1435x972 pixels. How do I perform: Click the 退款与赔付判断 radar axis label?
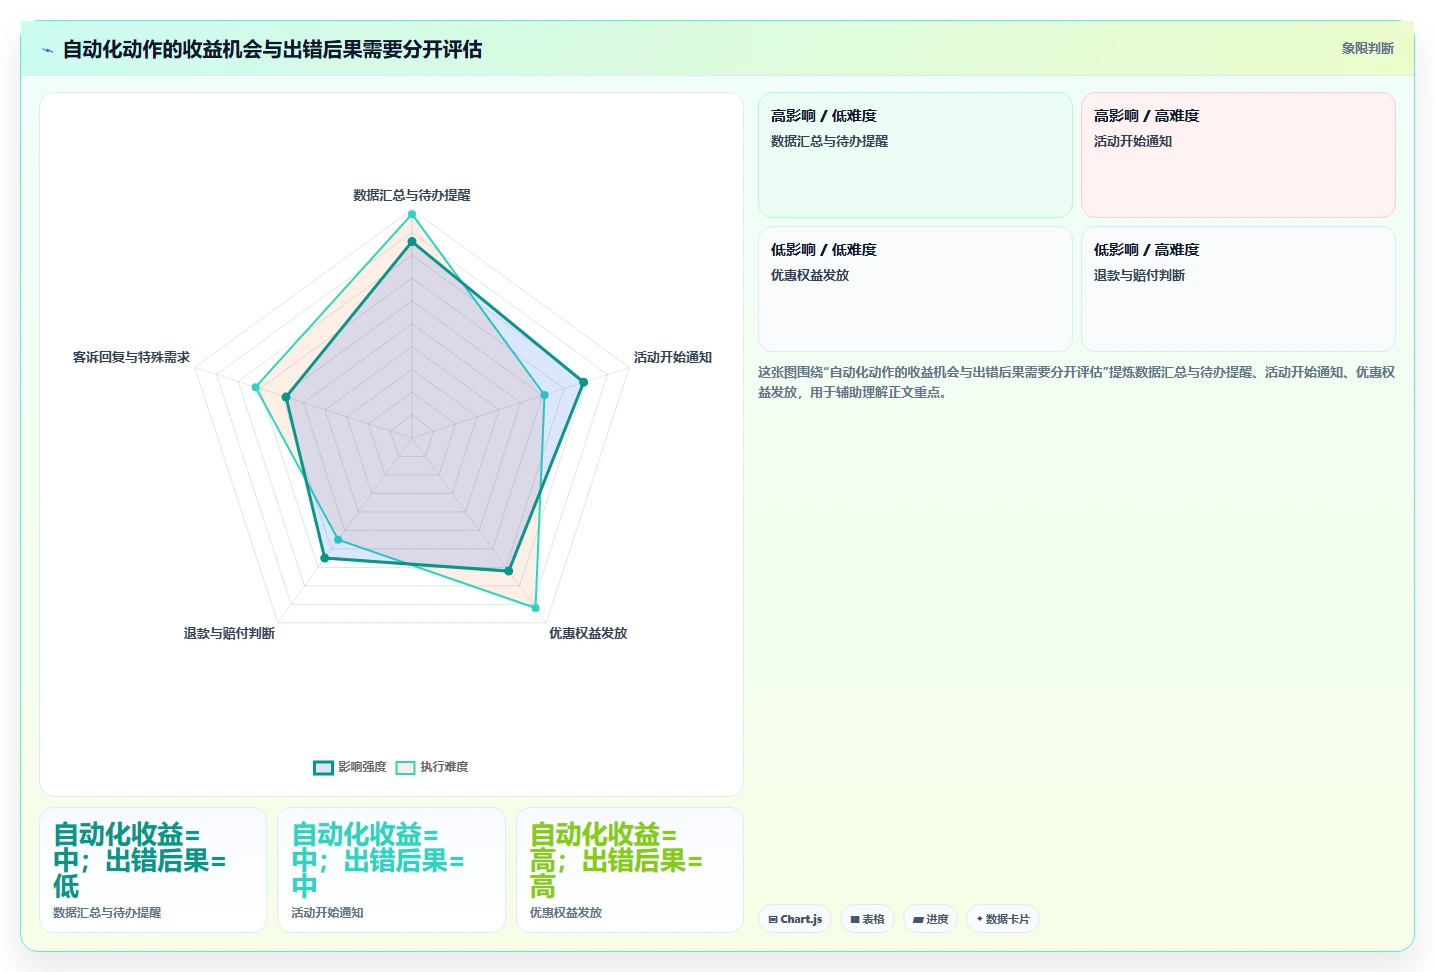229,633
